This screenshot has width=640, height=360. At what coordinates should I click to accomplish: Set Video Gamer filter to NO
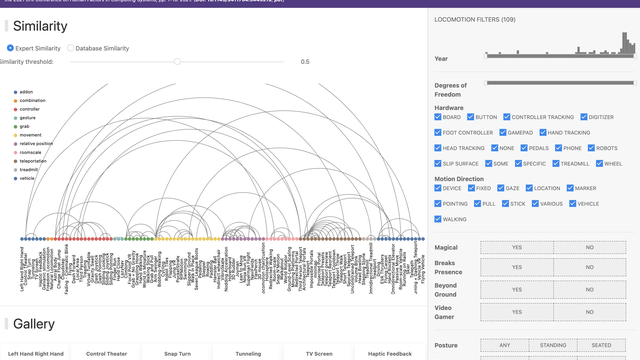tap(590, 312)
